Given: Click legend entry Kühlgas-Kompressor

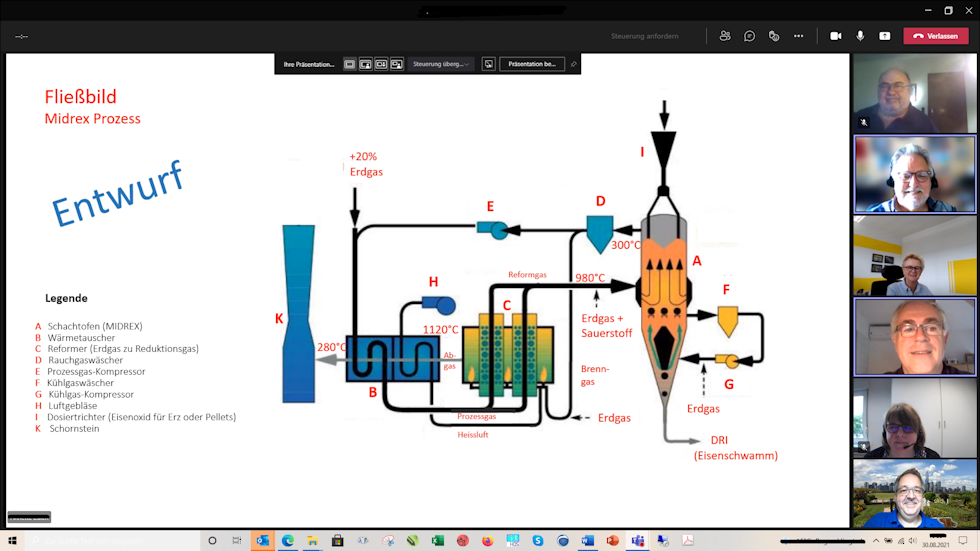Looking at the screenshot, I should coord(91,394).
